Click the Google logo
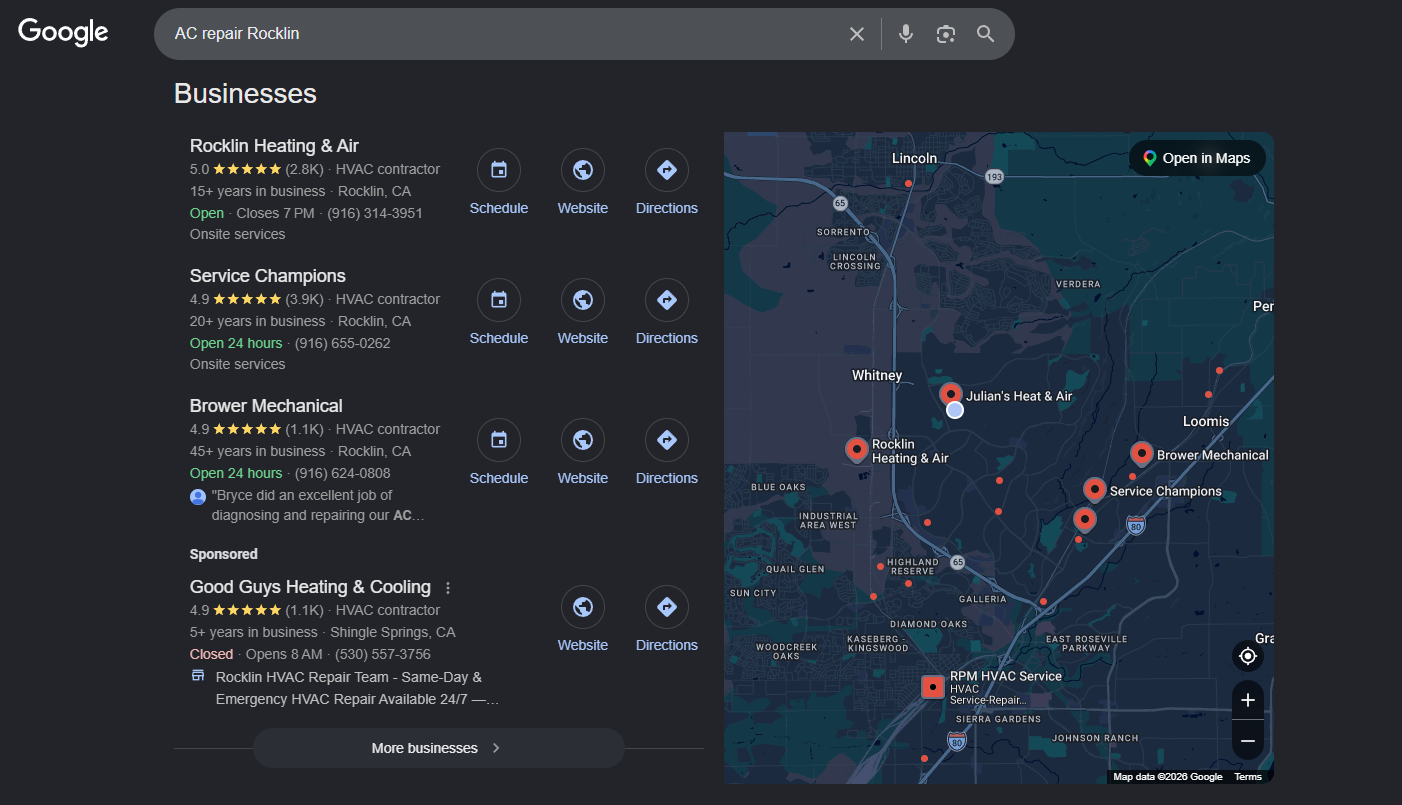The width and height of the screenshot is (1402, 805). tap(63, 32)
